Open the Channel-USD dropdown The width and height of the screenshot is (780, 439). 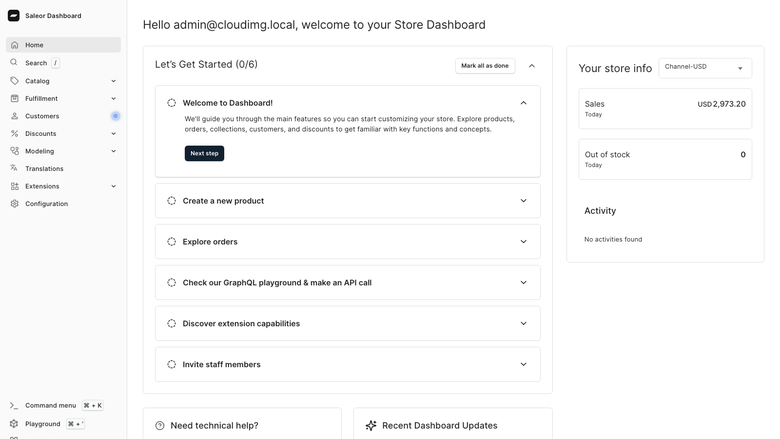pyautogui.click(x=705, y=68)
